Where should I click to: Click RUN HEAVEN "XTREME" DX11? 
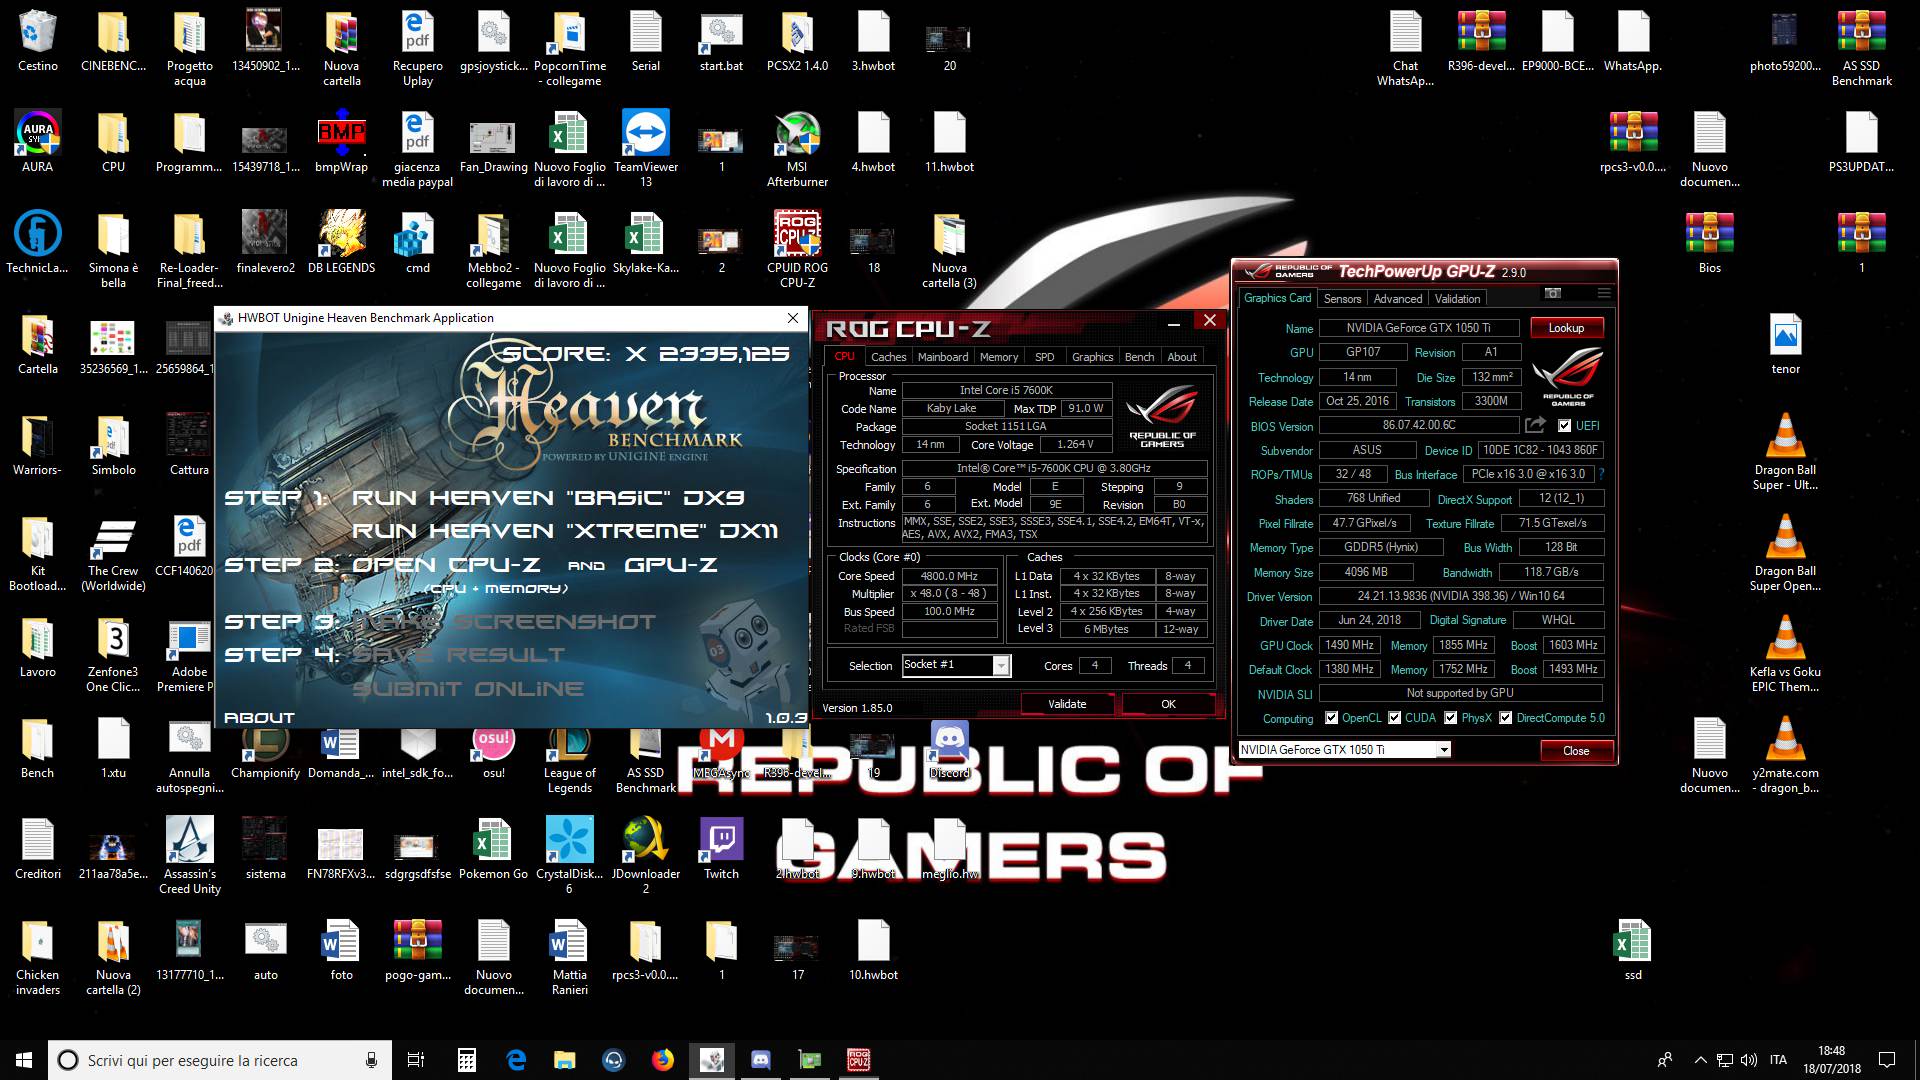565,531
